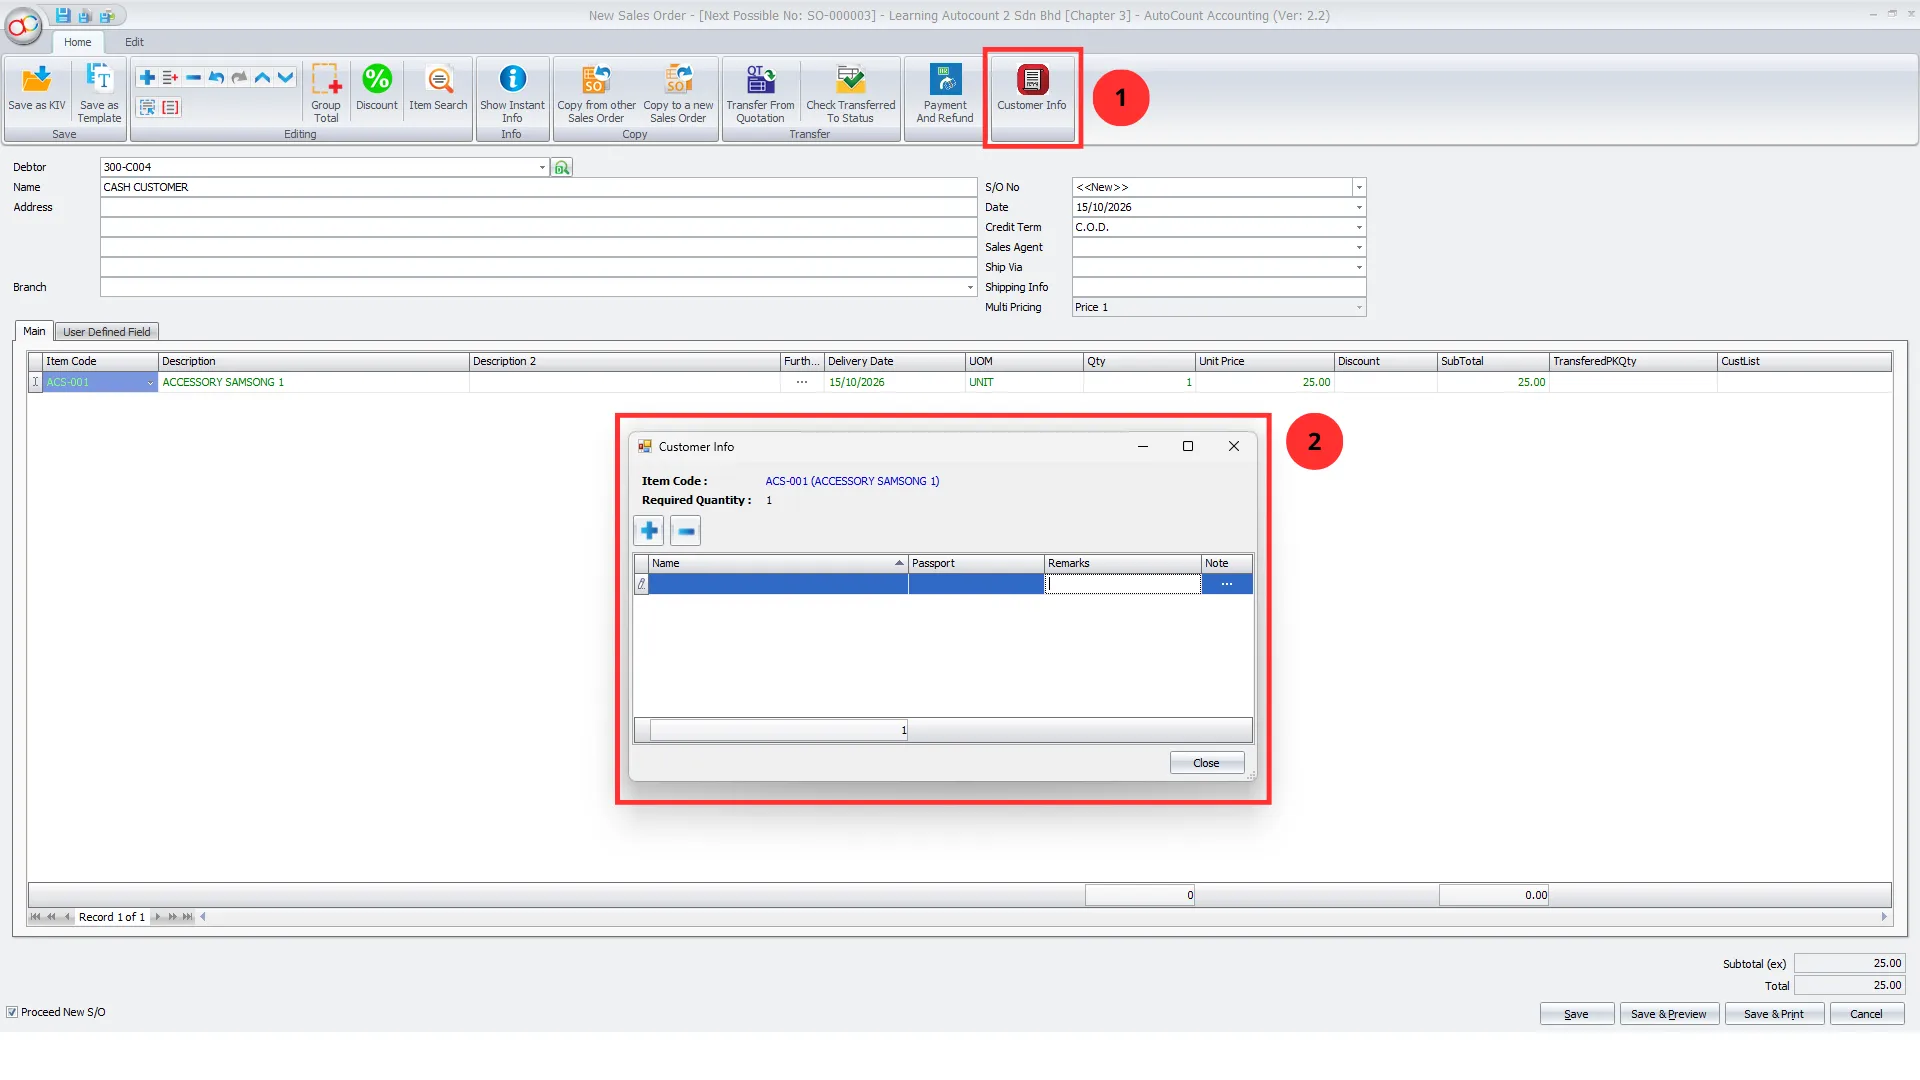The width and height of the screenshot is (1920, 1080).
Task: Open the Note ellipsis in Customer Info row
Action: click(x=1226, y=584)
